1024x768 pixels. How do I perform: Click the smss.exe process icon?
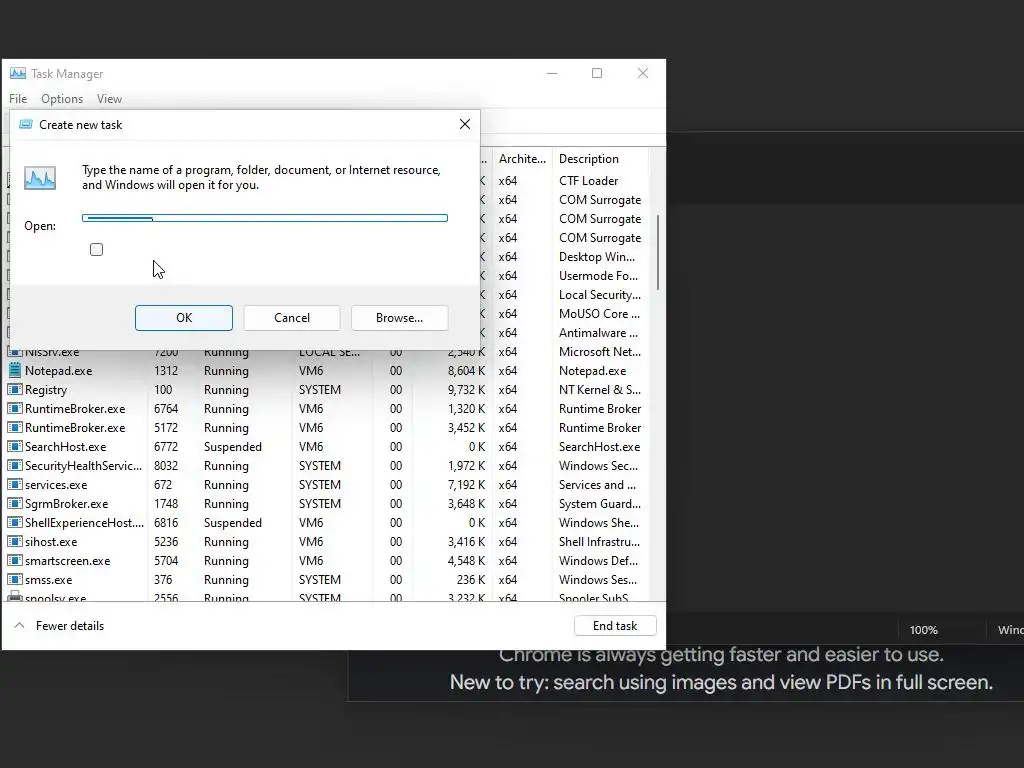pyautogui.click(x=14, y=579)
